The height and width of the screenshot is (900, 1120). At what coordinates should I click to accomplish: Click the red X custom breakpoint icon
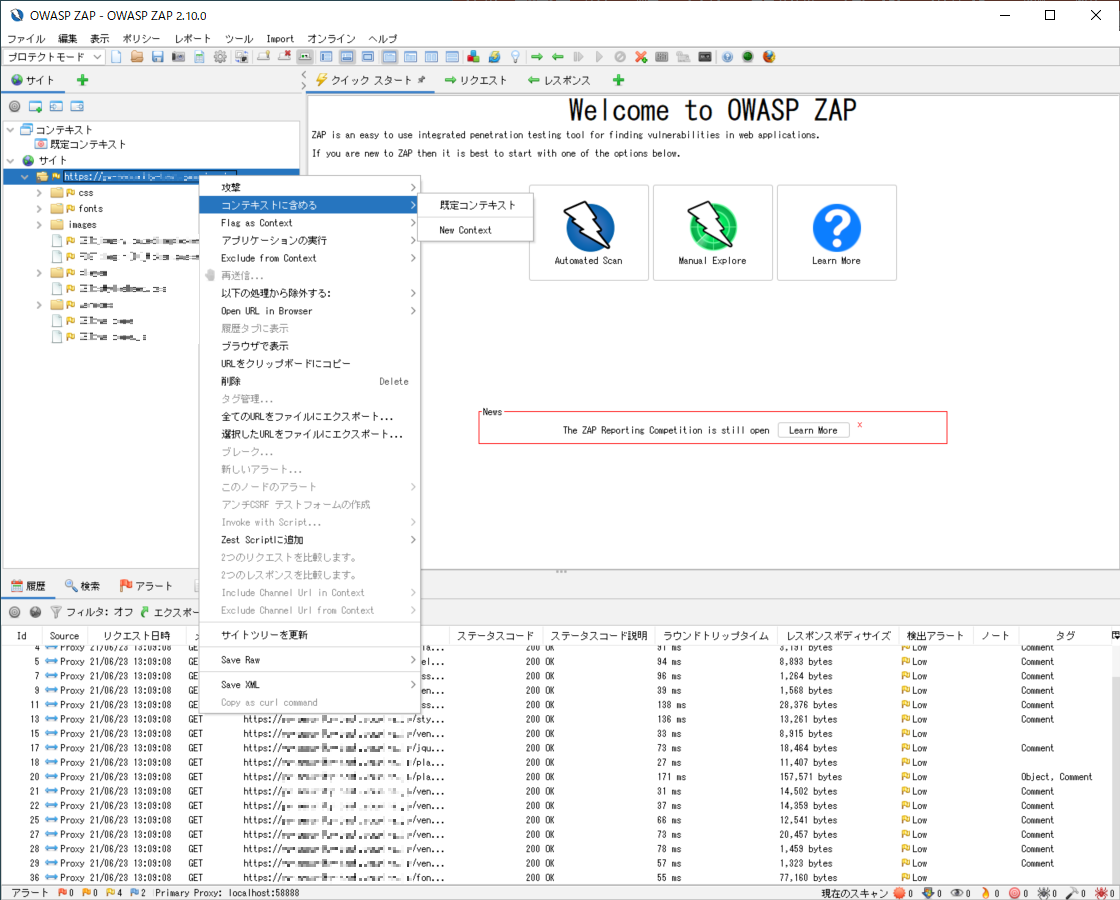641,56
